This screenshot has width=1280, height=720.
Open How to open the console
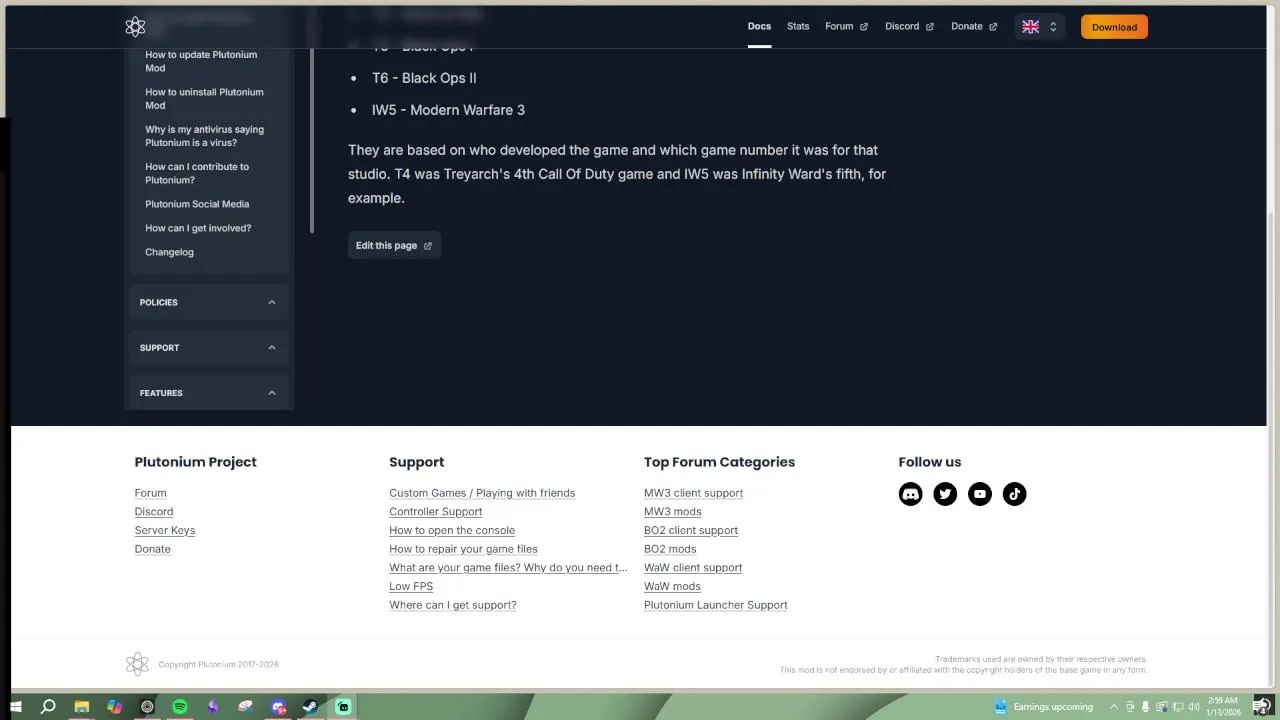pos(452,530)
